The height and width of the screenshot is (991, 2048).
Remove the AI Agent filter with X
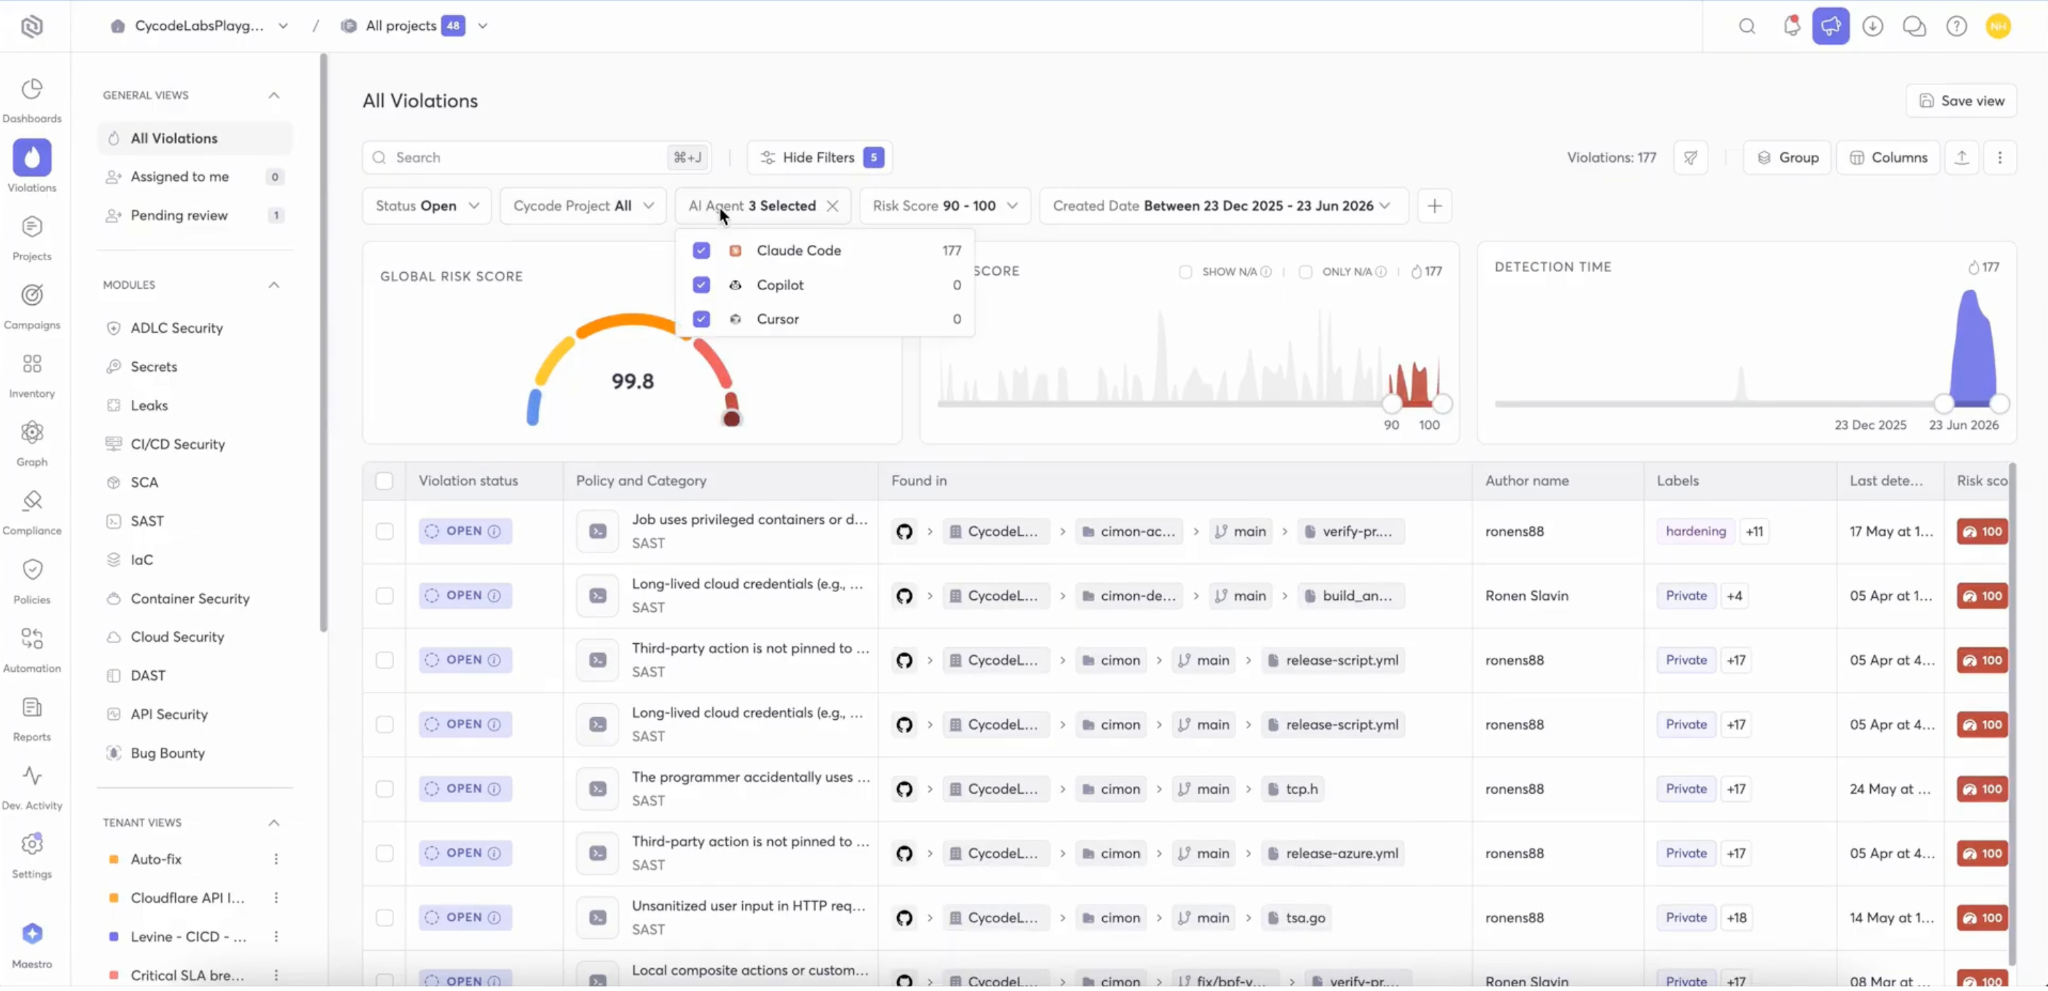pyautogui.click(x=832, y=206)
